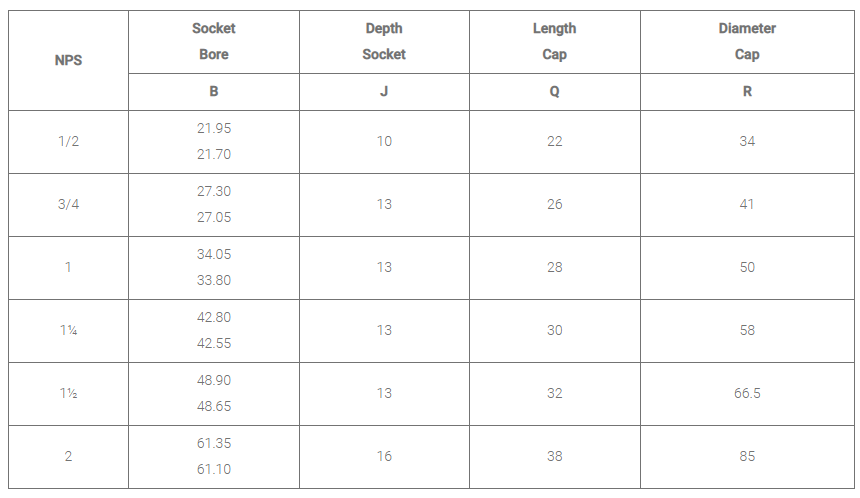Select the diameter cap value 66.5

[747, 393]
